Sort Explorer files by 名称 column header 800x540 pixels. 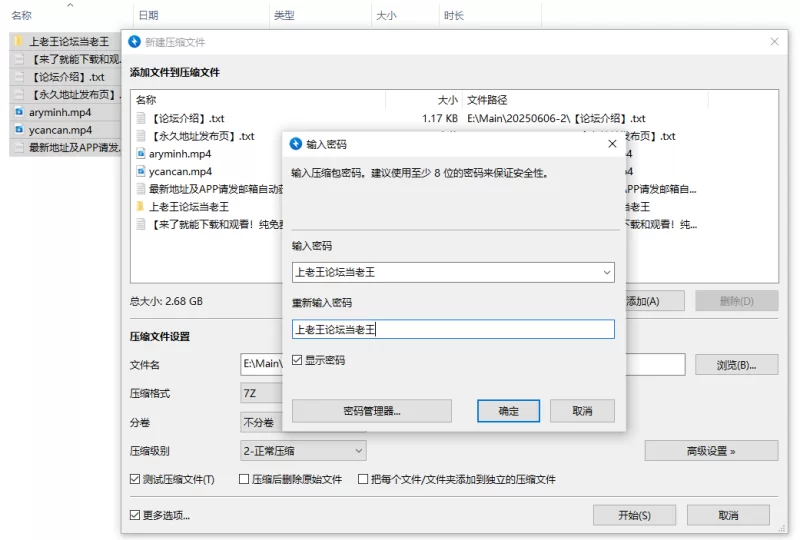[21, 15]
